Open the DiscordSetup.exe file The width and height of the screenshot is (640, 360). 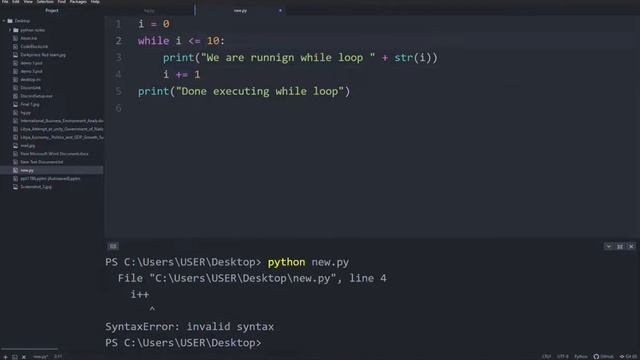(36, 96)
